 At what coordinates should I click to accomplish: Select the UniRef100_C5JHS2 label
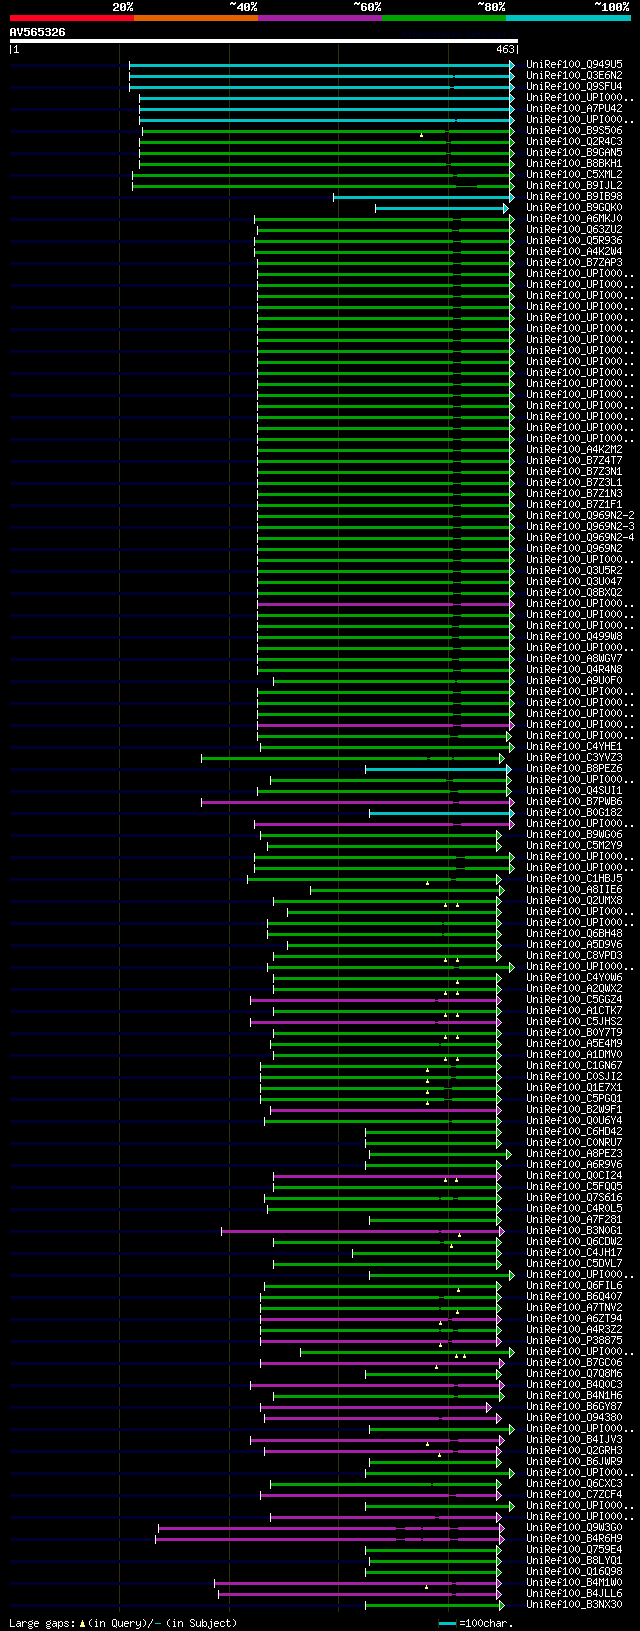click(x=574, y=1021)
